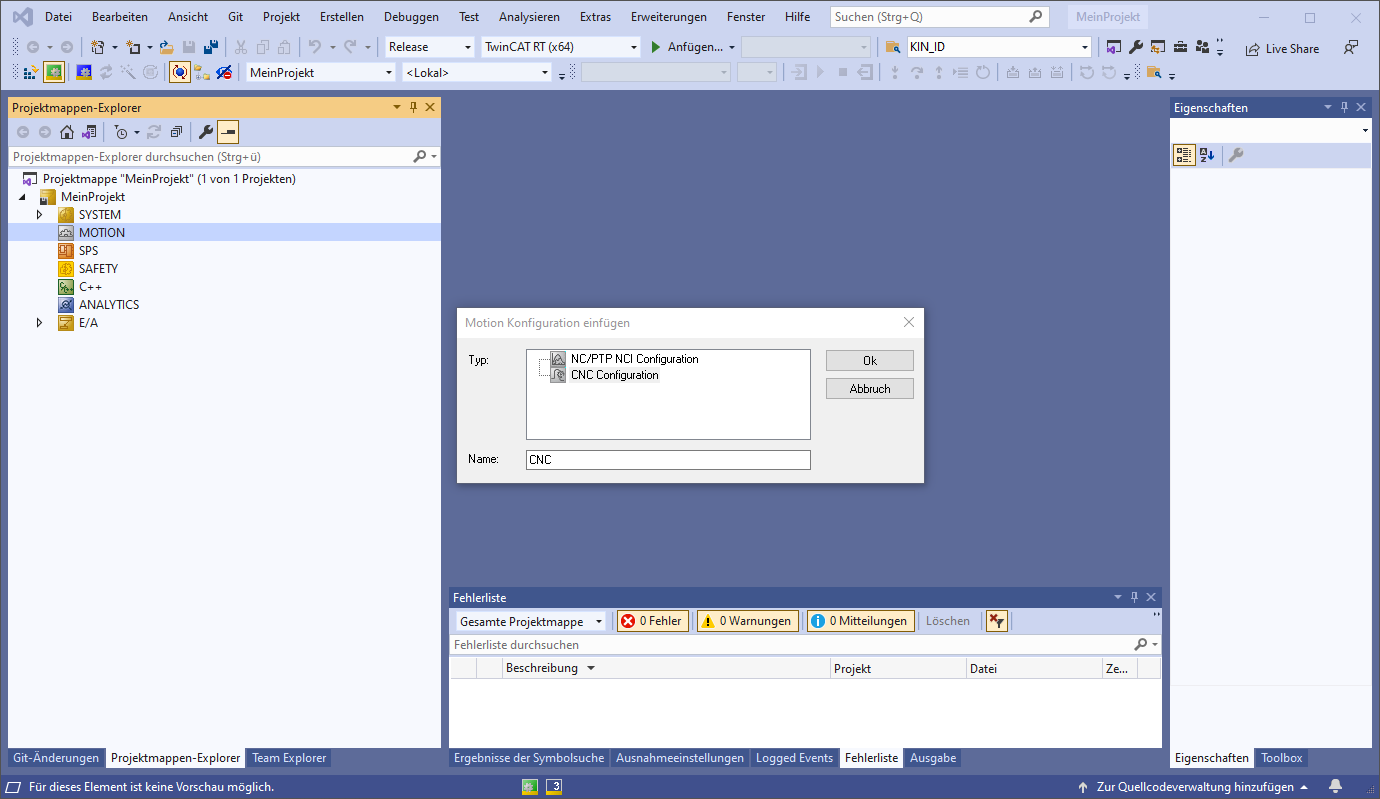The height and width of the screenshot is (799, 1380).
Task: Click the Categorized view icon in Eigenschaften
Action: pos(1184,155)
